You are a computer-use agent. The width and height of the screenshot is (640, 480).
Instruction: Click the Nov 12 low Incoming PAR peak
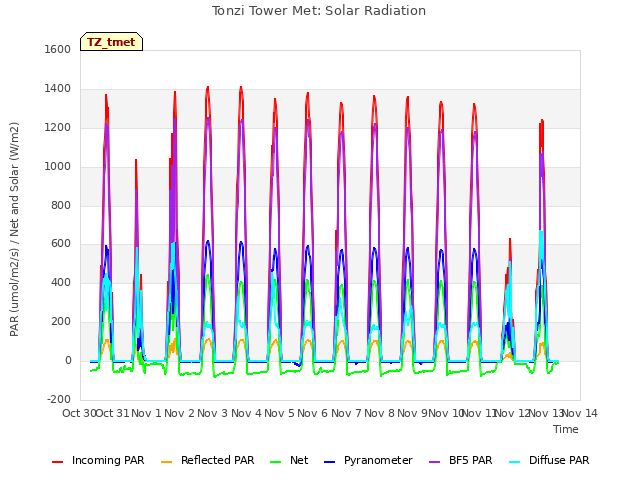coord(510,240)
